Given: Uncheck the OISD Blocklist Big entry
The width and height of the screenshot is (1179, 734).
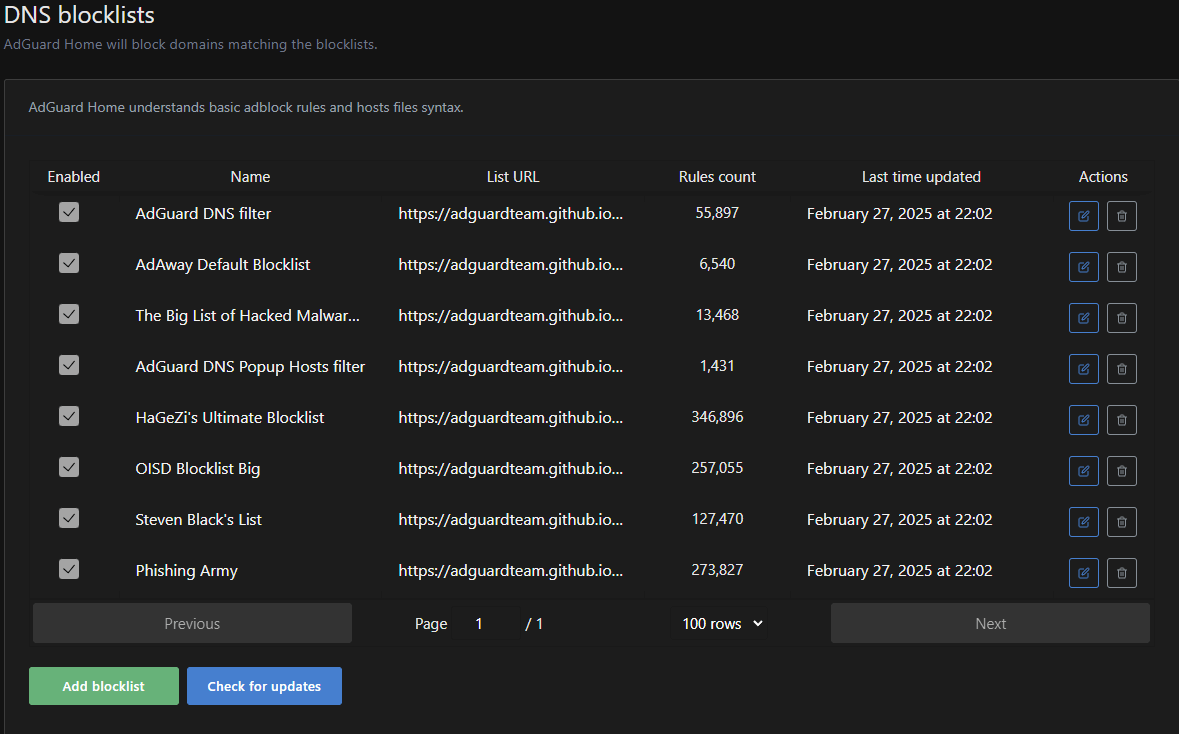Looking at the screenshot, I should [x=69, y=467].
